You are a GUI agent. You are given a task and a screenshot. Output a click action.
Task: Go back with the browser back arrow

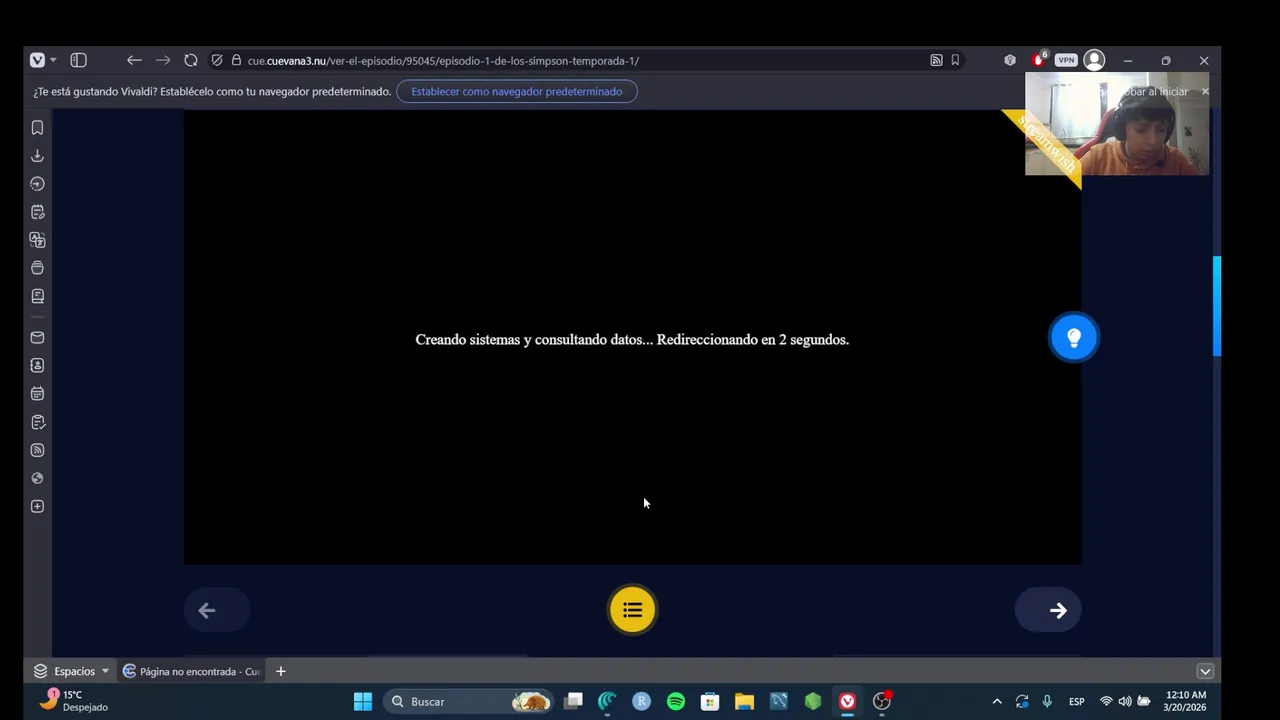coord(134,60)
